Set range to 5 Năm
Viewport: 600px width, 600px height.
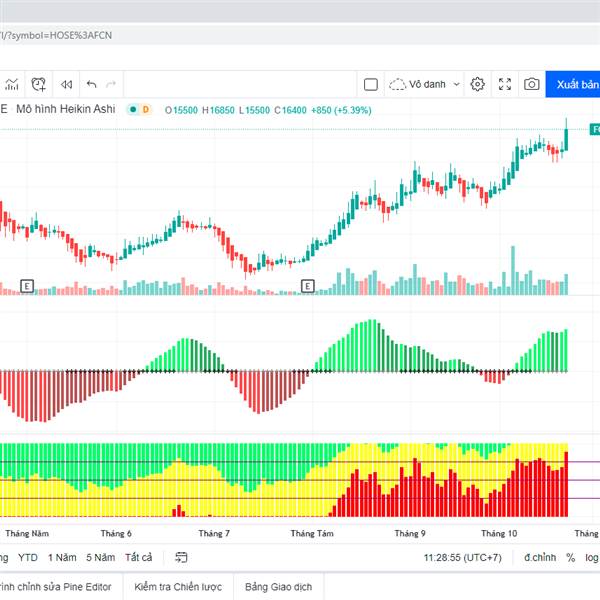[x=100, y=558]
